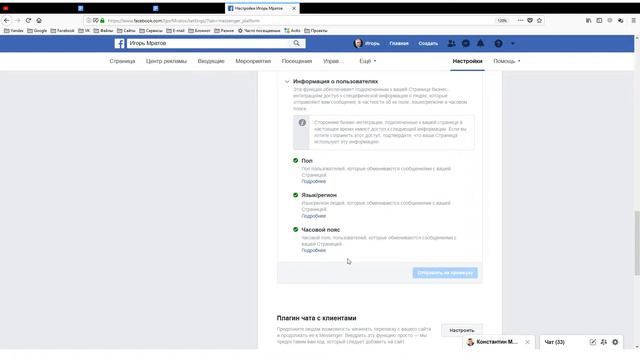The height and width of the screenshot is (360, 640).
Task: Click Создать in Facebook header
Action: tap(428, 43)
